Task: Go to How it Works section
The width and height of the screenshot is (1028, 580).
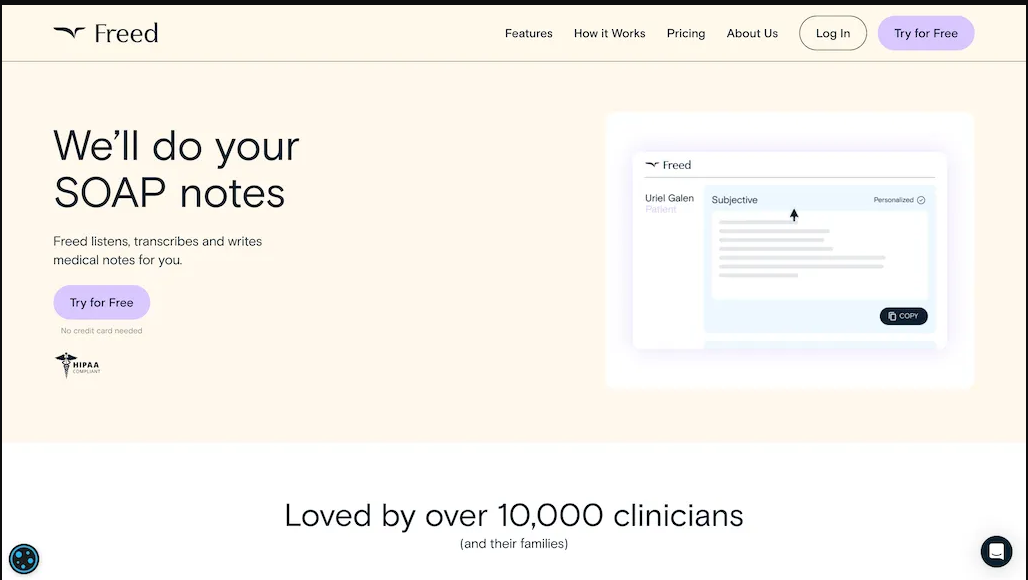Action: 609,33
